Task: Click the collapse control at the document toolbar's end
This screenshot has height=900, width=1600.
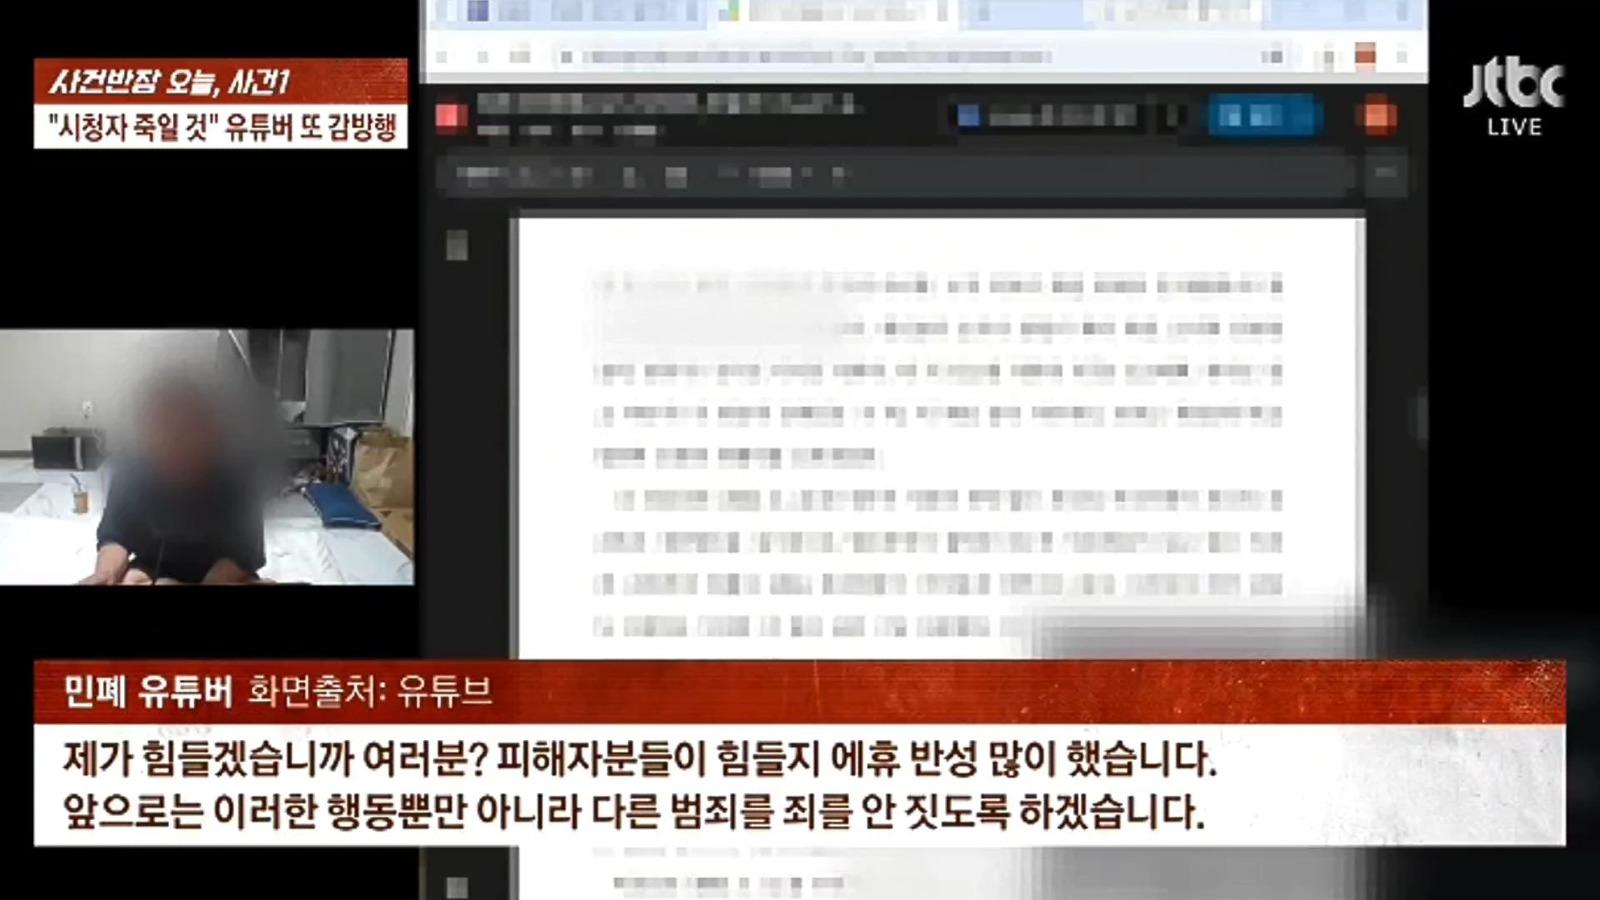Action: [1386, 175]
